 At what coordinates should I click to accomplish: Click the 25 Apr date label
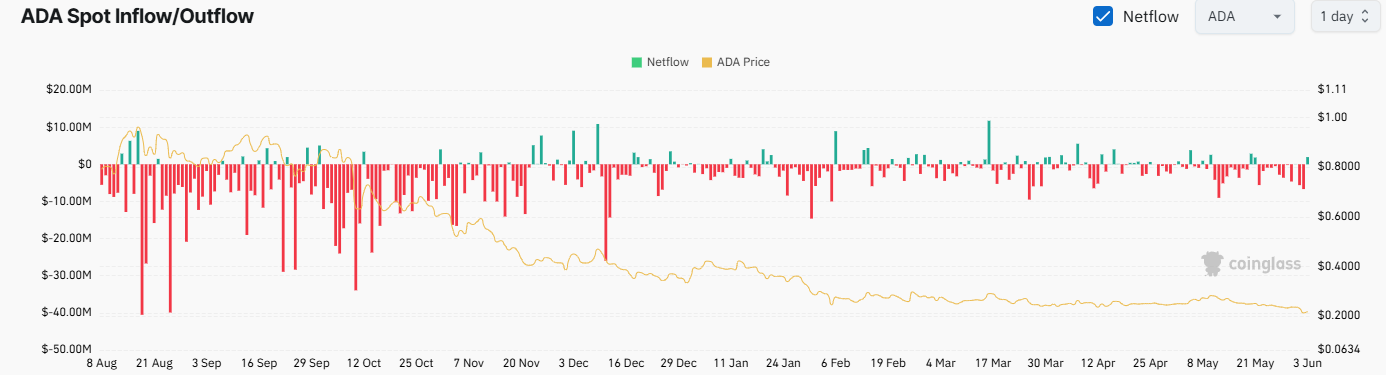click(1150, 363)
